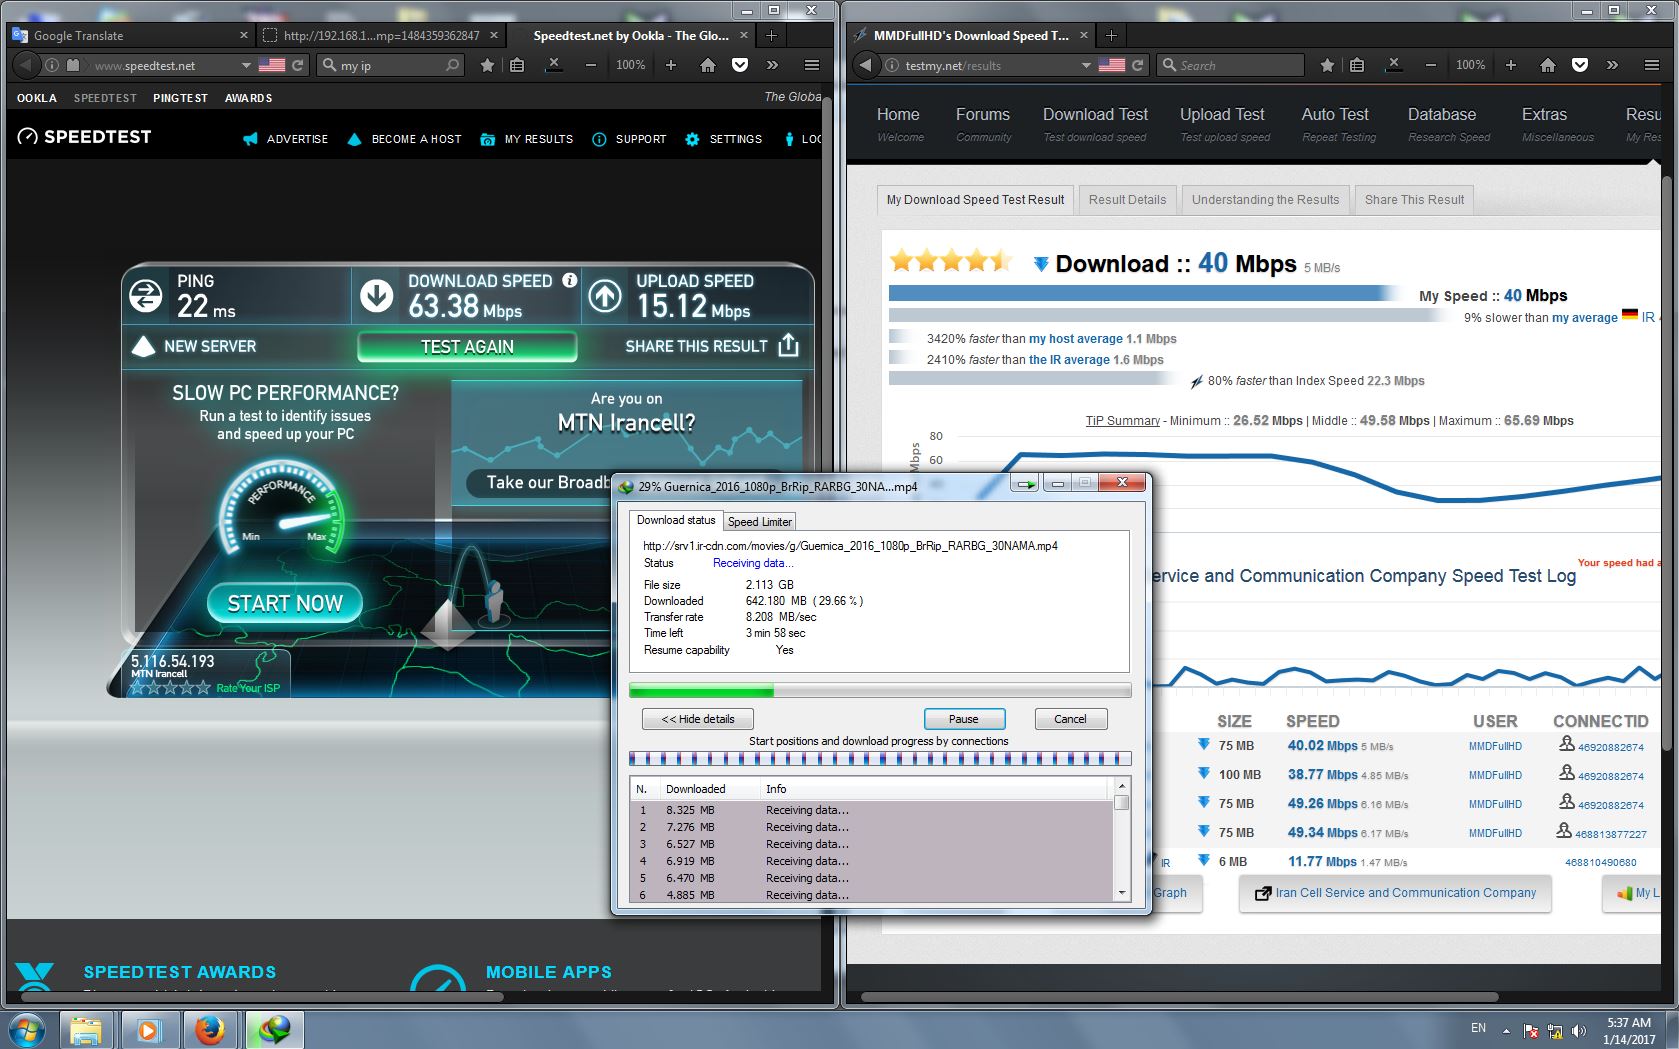Image resolution: width=1679 pixels, height=1049 pixels.
Task: Open the URL history dropdown in the Speedtest browser
Action: click(246, 65)
